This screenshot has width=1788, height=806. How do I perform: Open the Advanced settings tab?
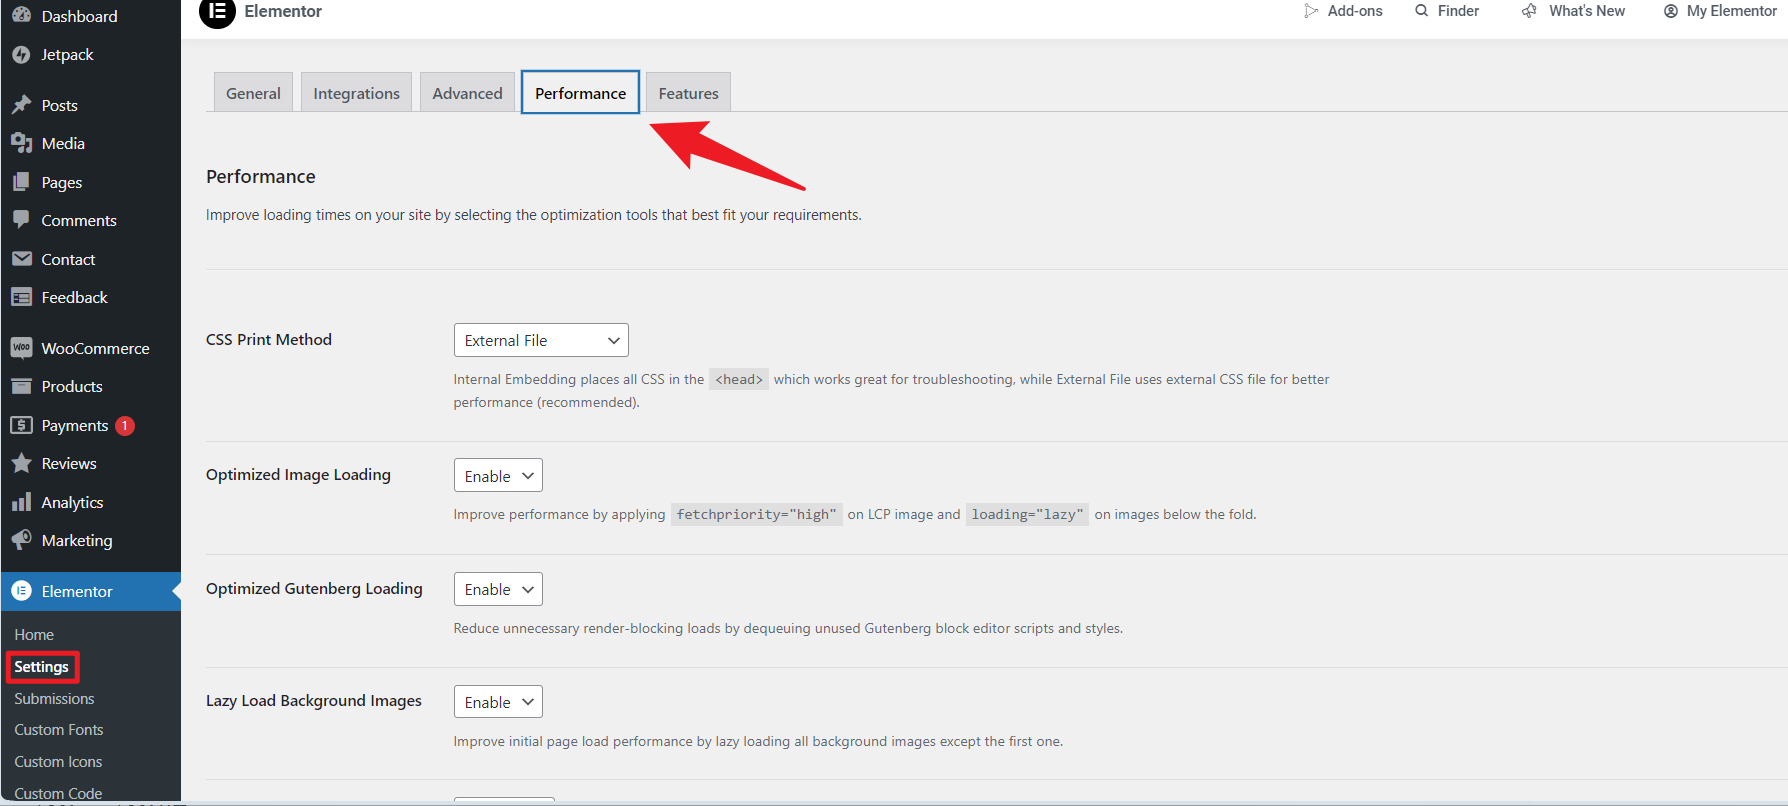467,93
